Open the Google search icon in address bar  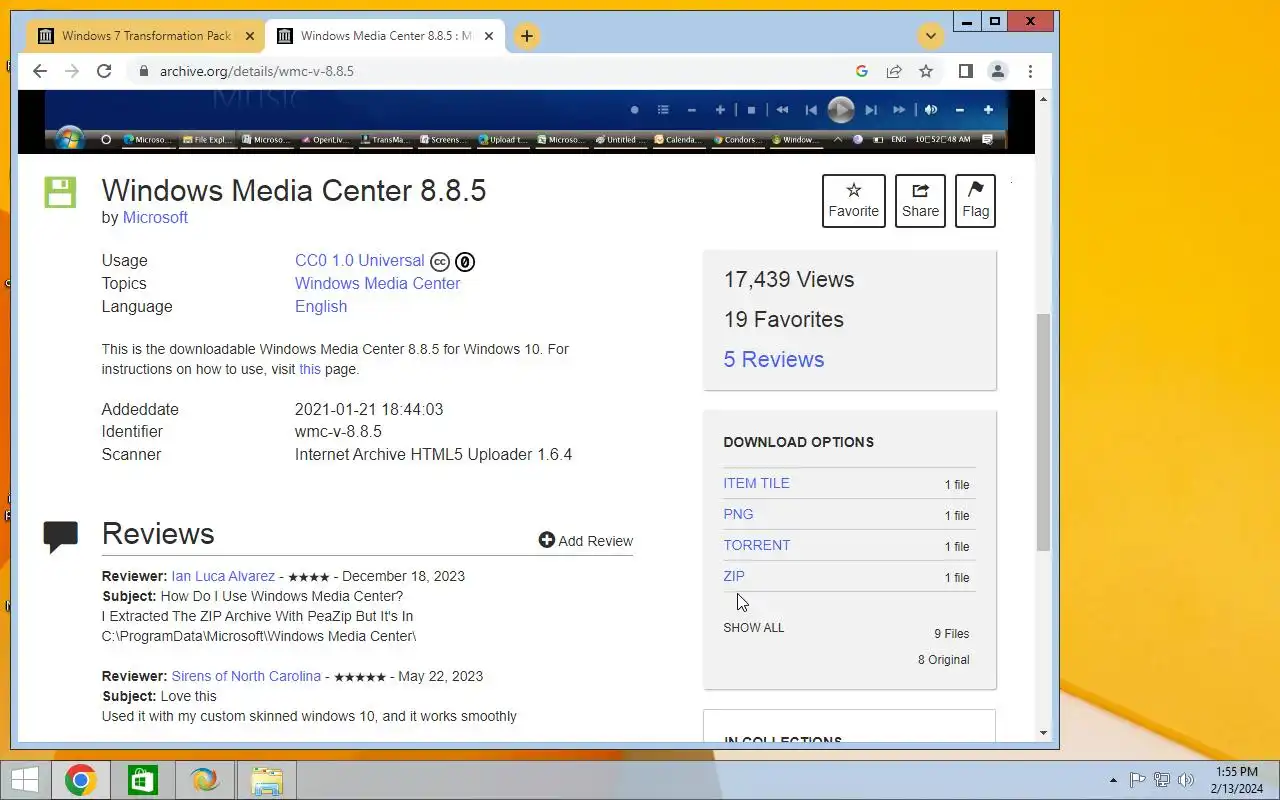tap(862, 71)
